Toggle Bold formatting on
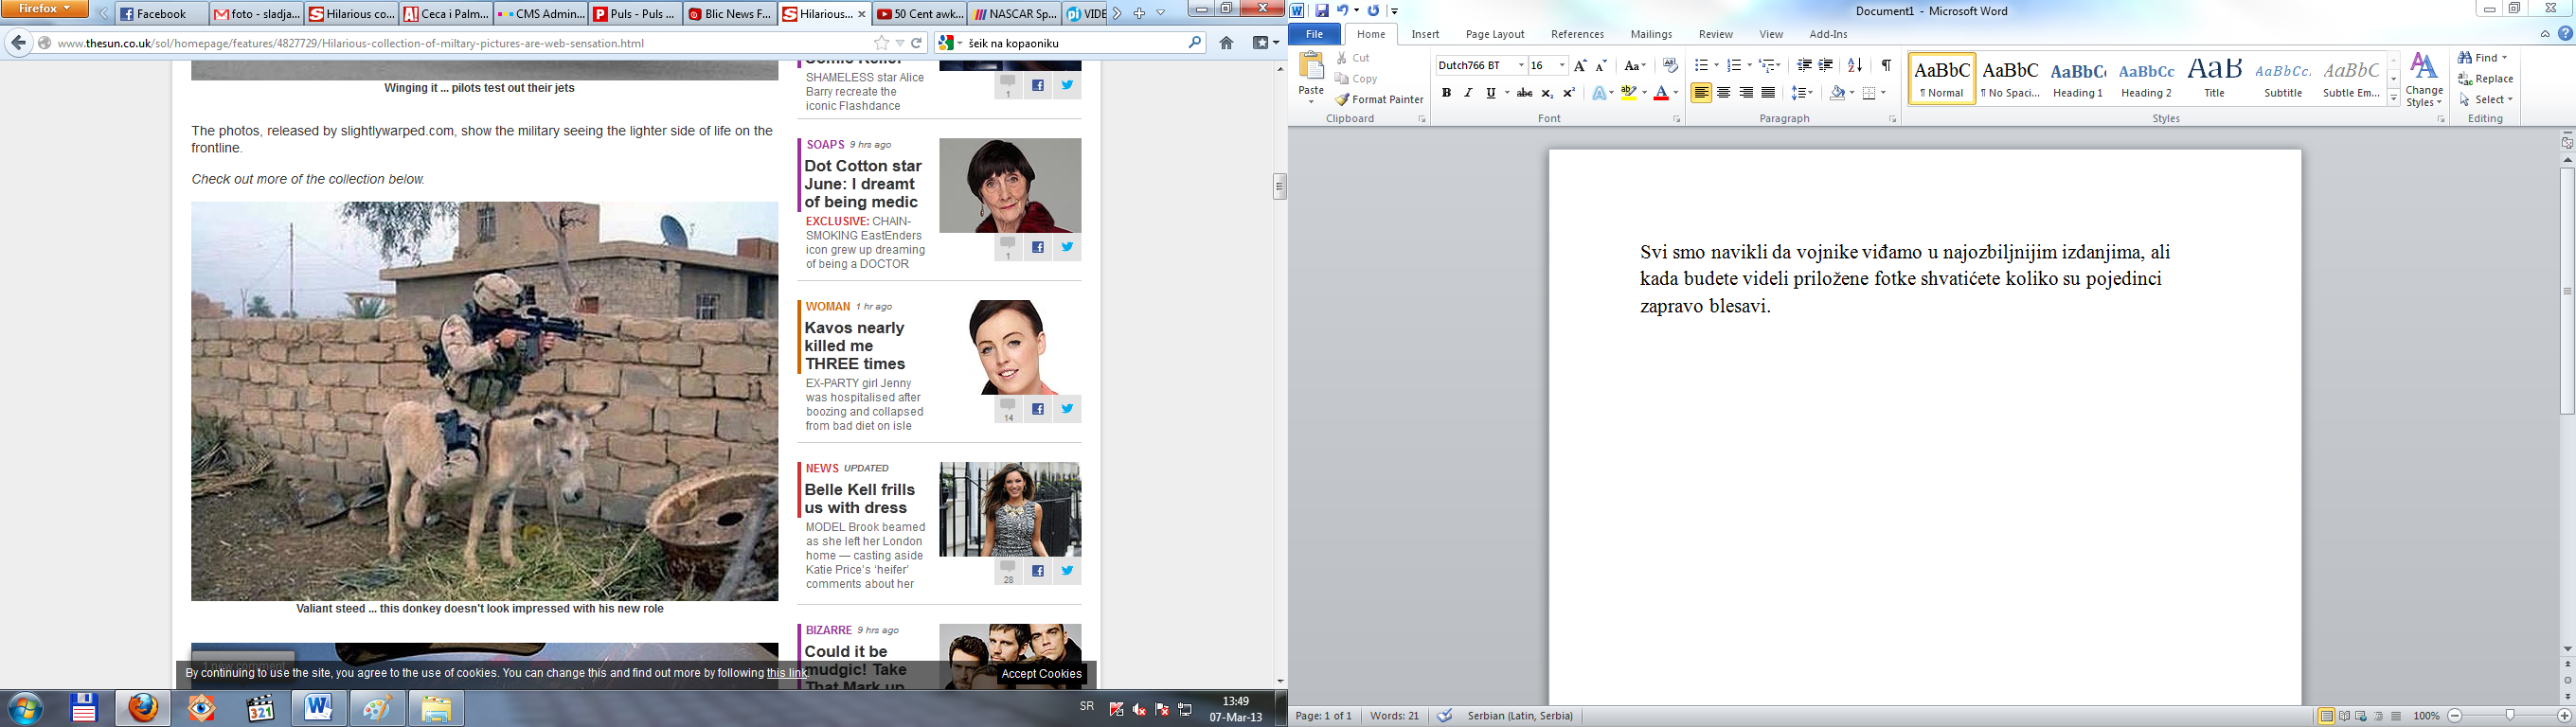The width and height of the screenshot is (2576, 727). point(1446,93)
